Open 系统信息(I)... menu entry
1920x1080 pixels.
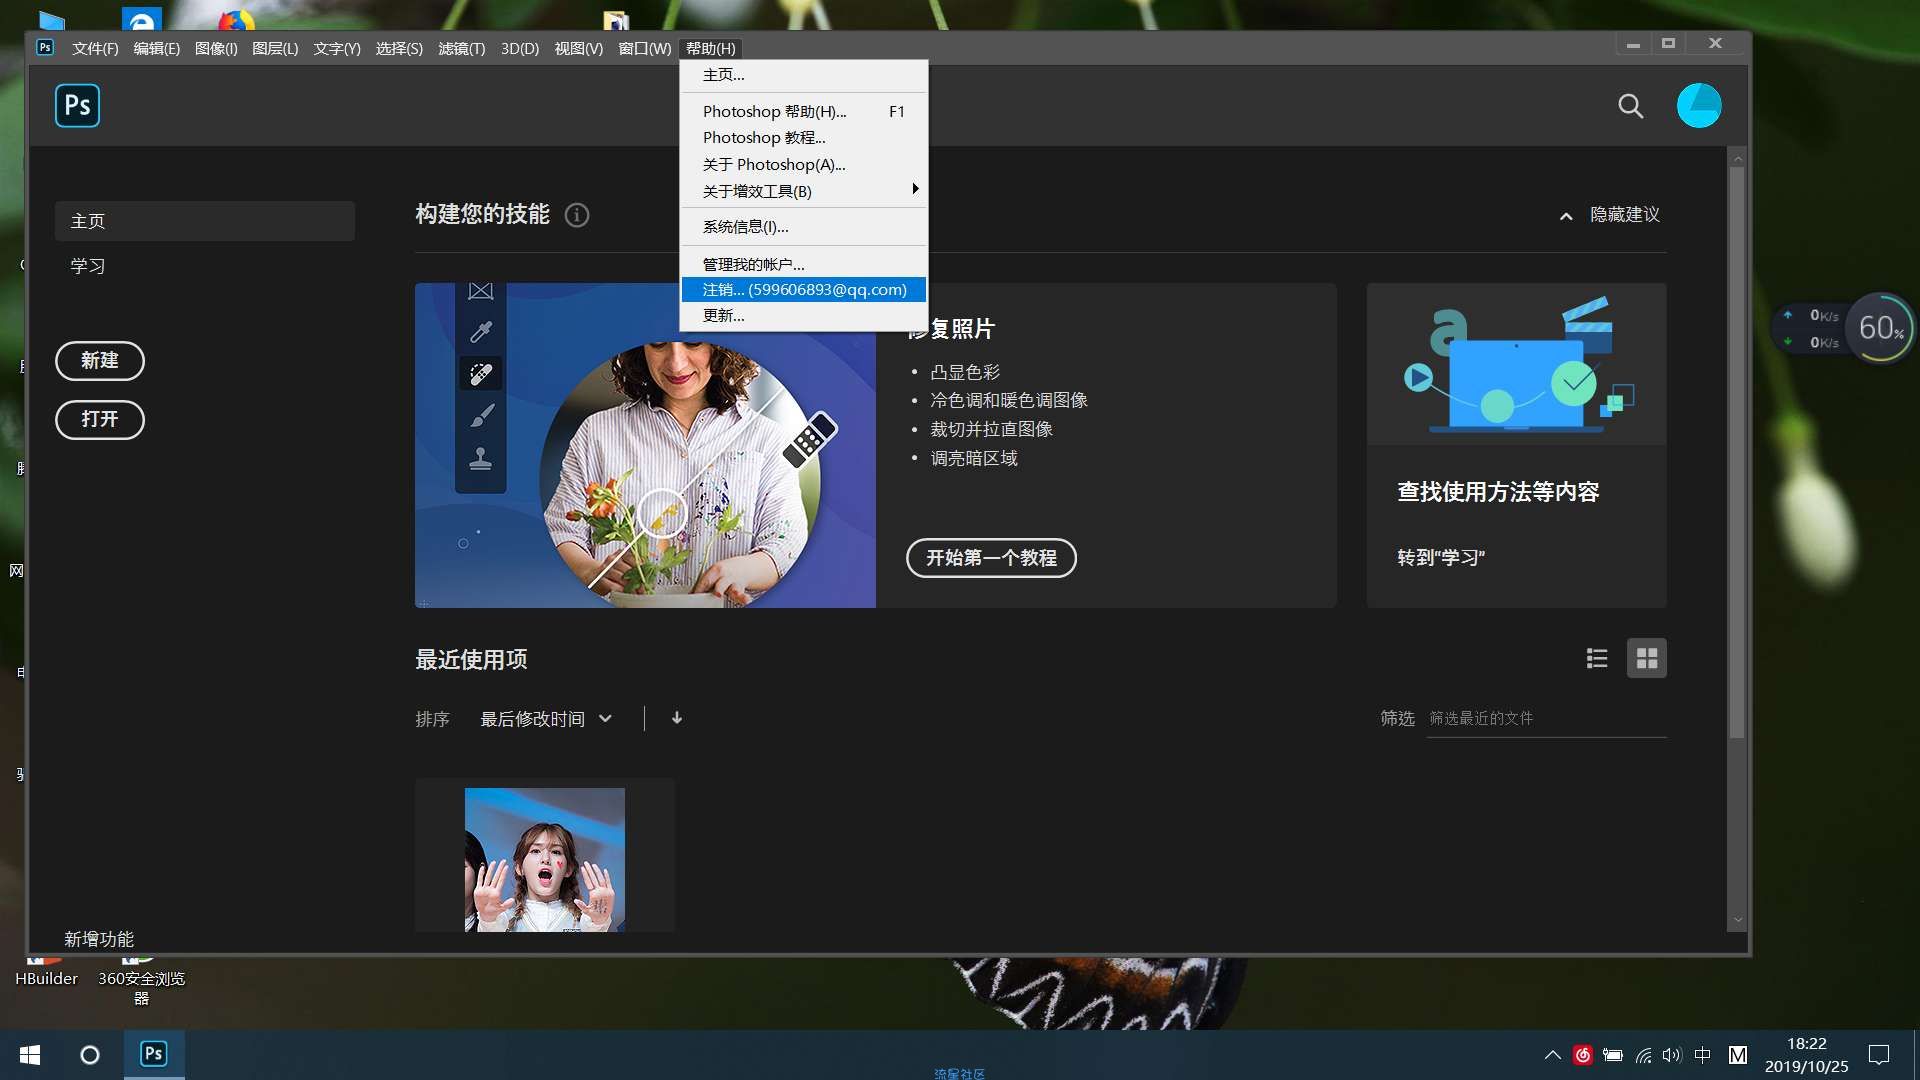pyautogui.click(x=804, y=227)
